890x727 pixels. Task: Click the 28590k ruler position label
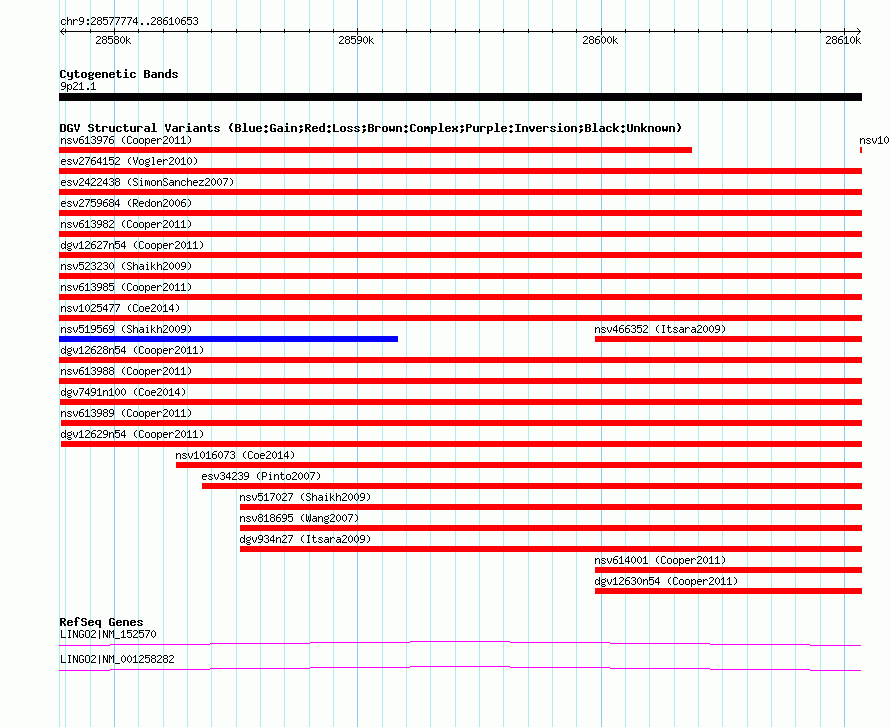[x=356, y=40]
